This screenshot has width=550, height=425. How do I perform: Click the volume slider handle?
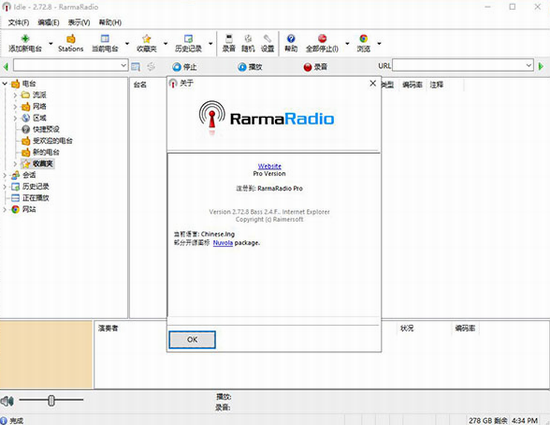point(51,400)
